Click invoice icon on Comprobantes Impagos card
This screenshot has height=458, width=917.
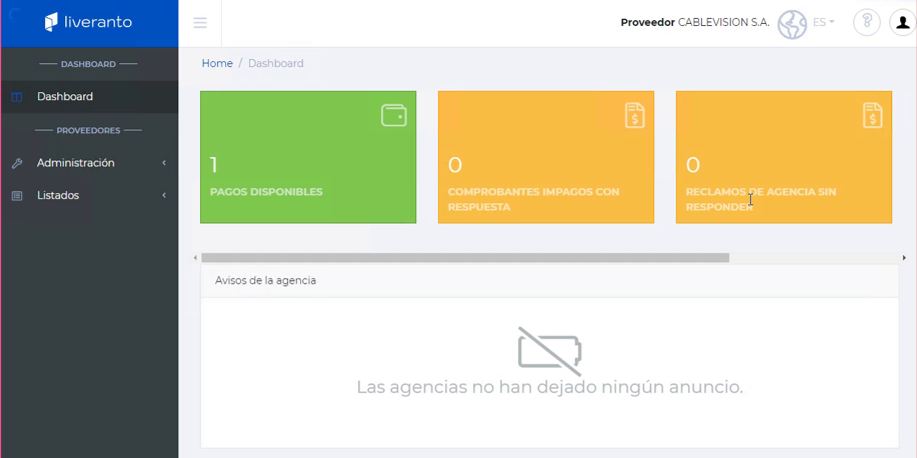(x=635, y=115)
